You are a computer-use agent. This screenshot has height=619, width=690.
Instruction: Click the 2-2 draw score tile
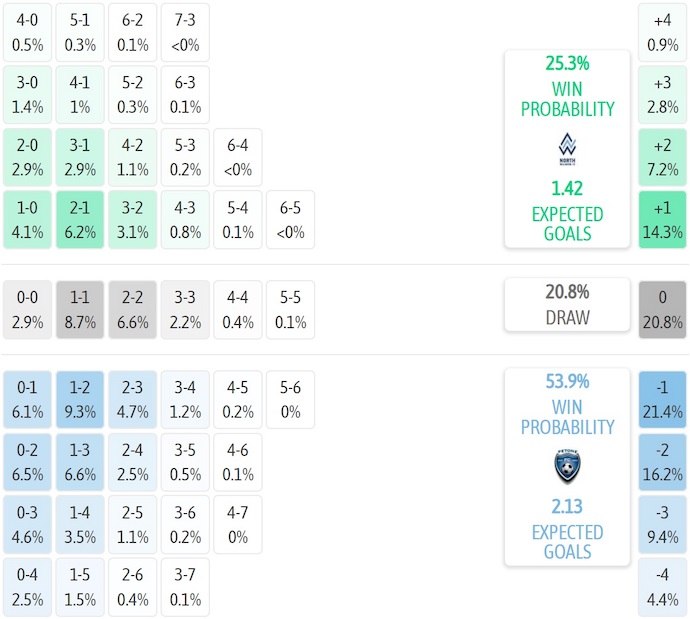132,309
